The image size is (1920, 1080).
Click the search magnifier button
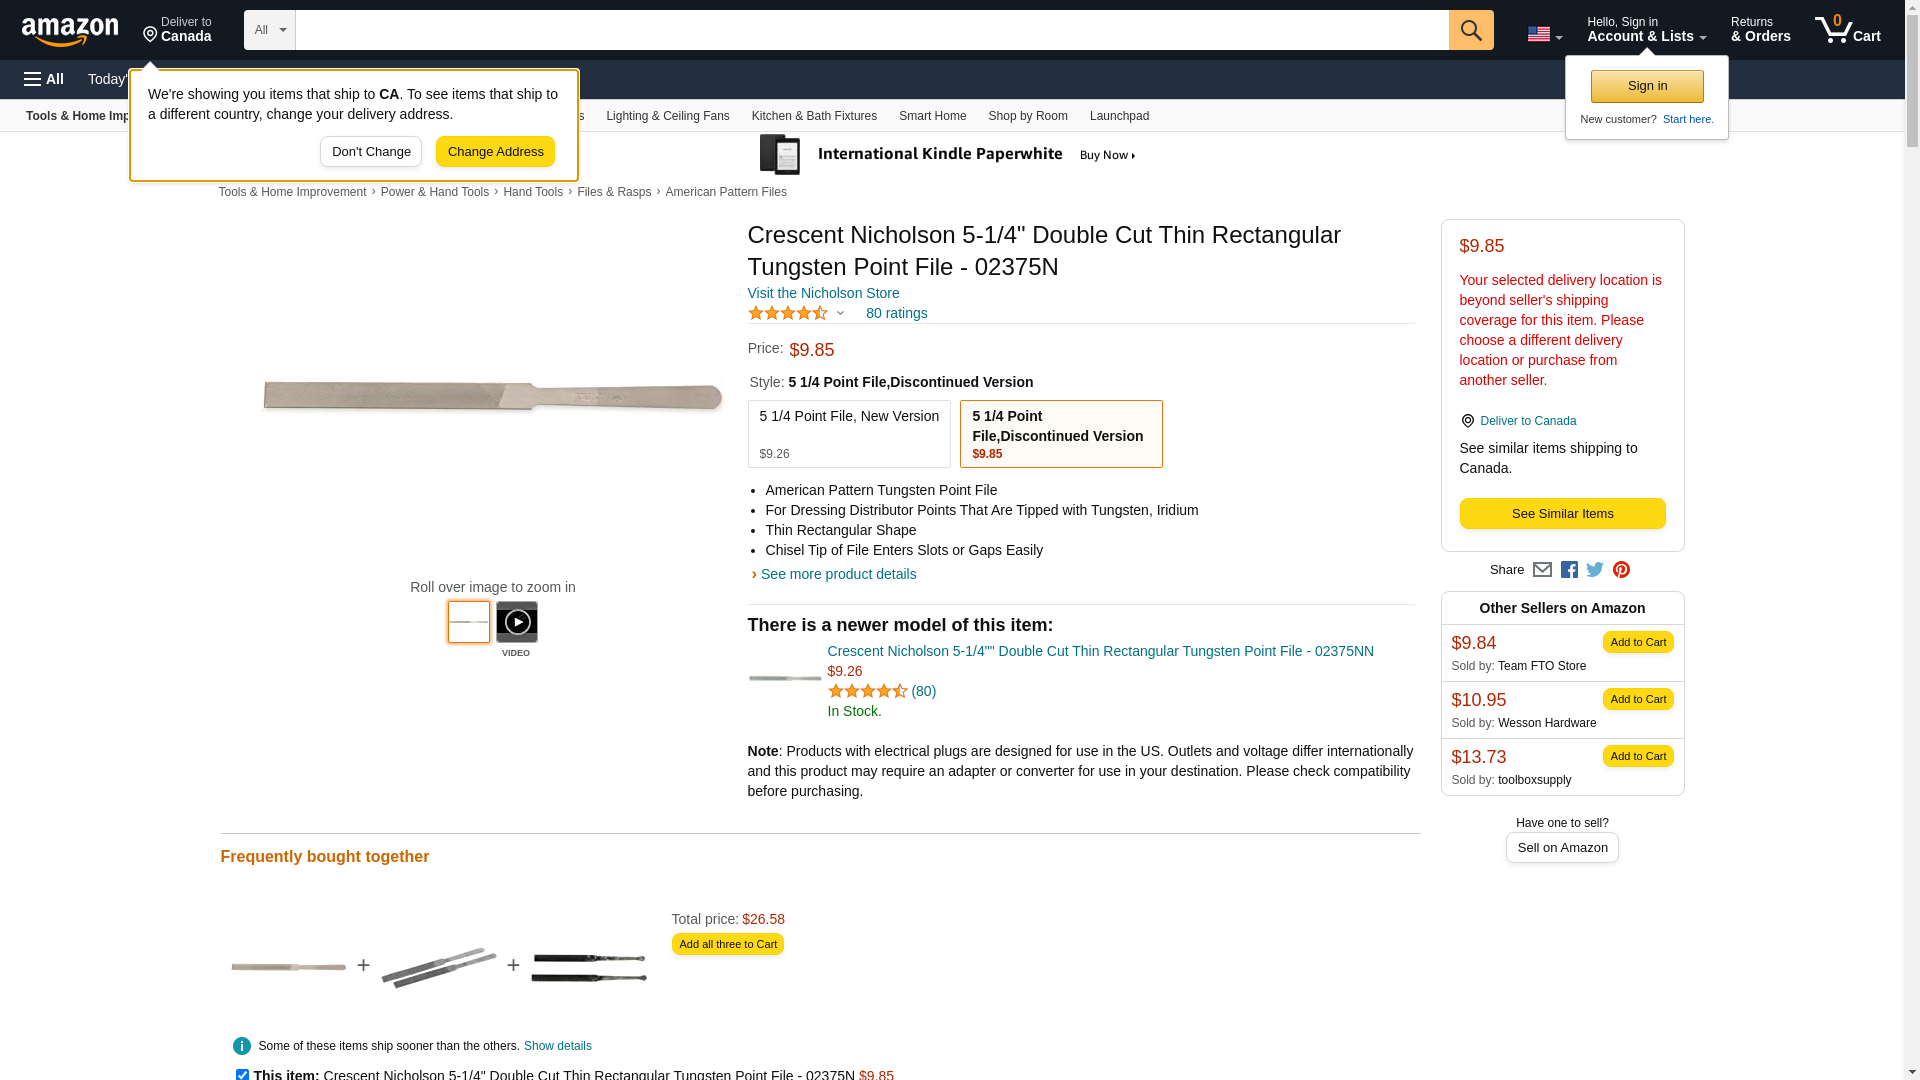click(x=1470, y=30)
